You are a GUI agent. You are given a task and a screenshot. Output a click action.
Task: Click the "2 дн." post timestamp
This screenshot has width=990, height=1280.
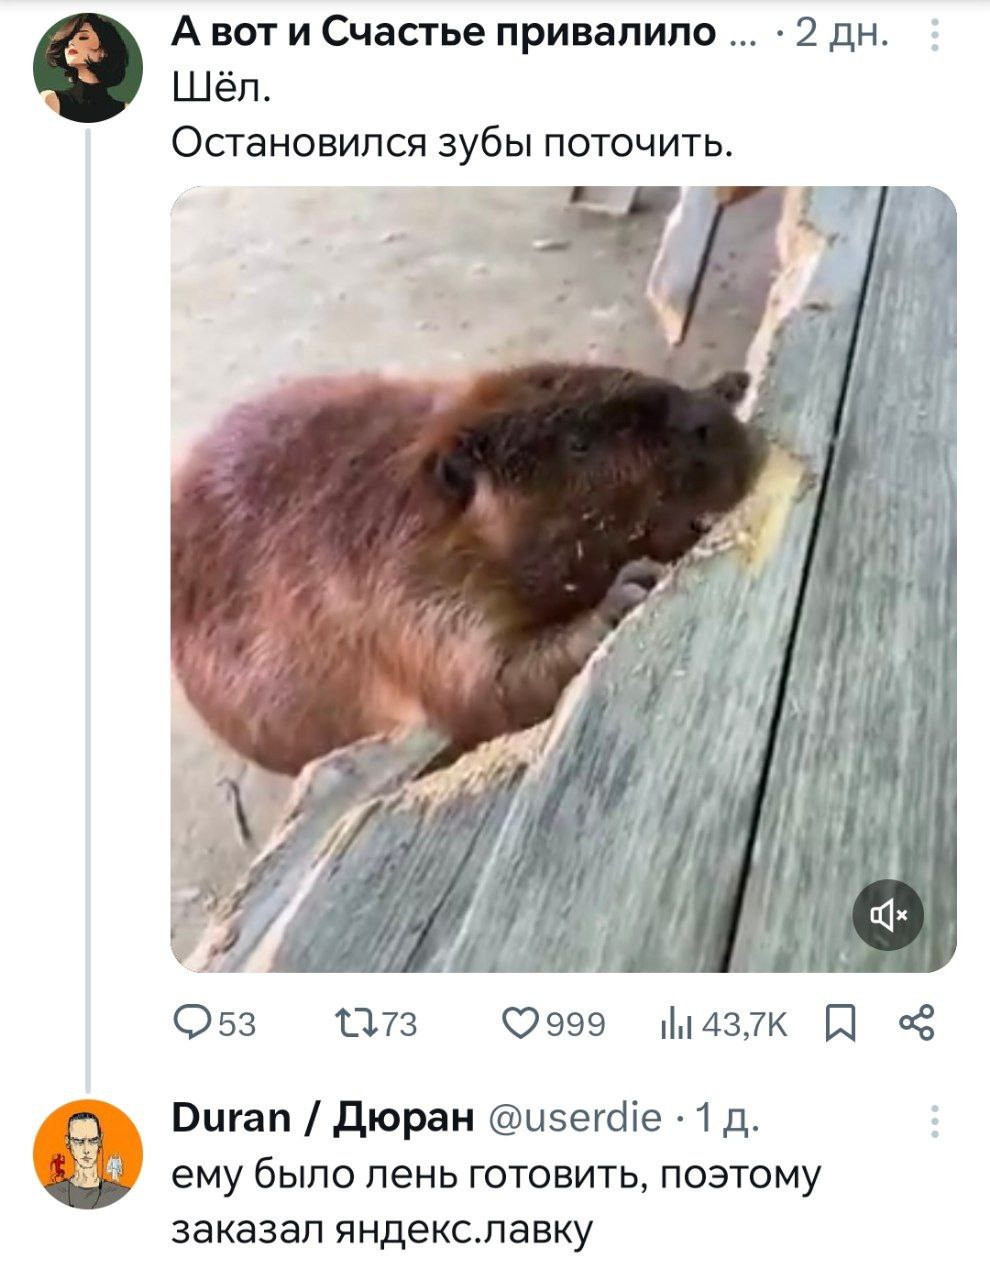click(840, 34)
